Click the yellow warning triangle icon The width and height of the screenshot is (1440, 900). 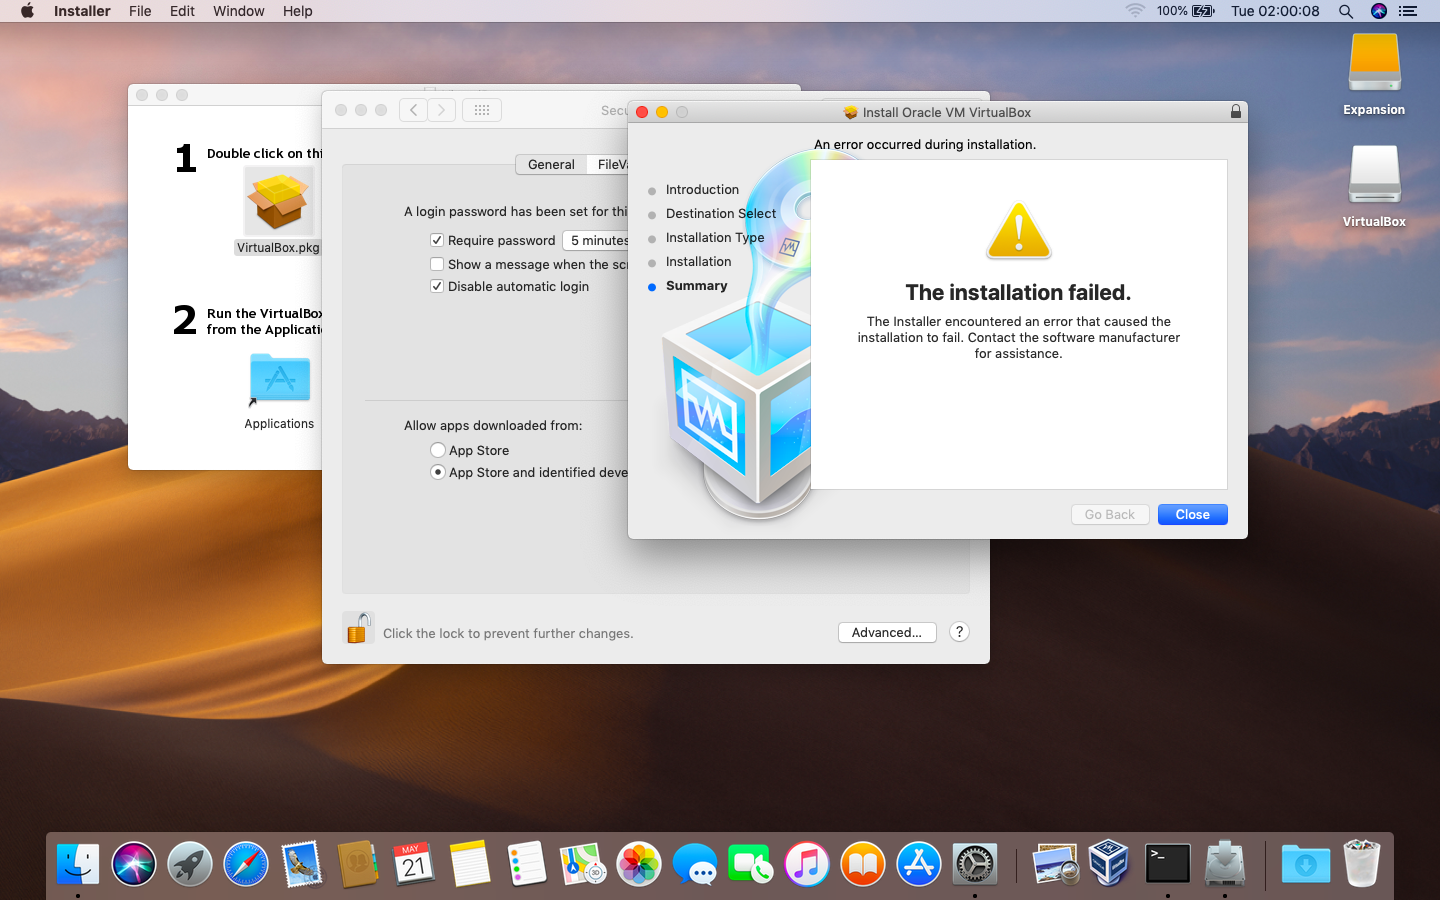1019,230
